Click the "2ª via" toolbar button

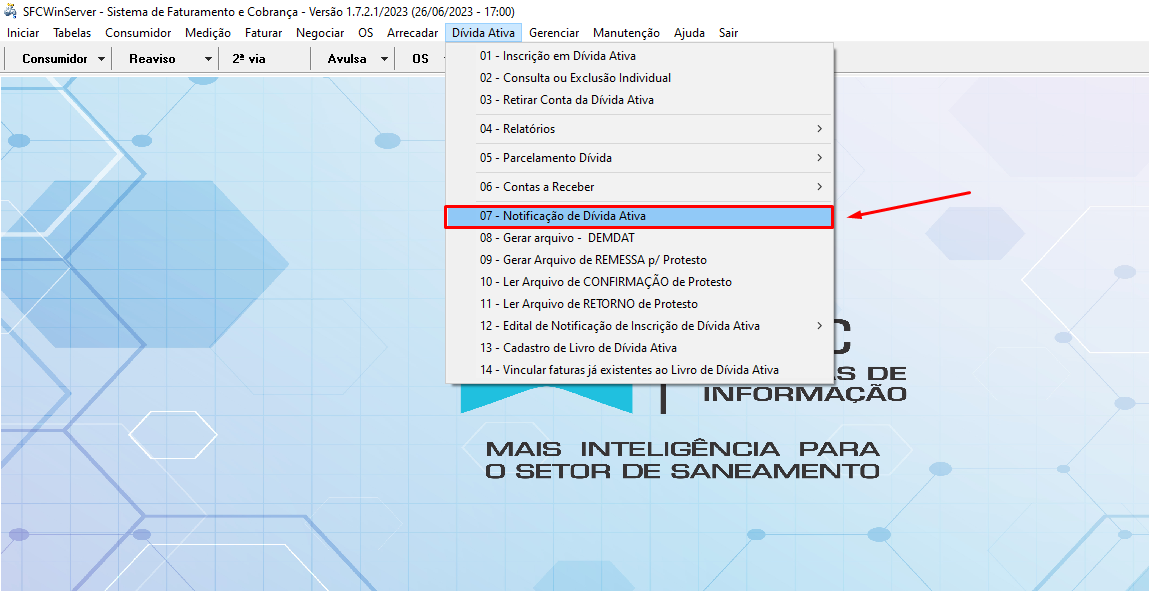(x=265, y=58)
